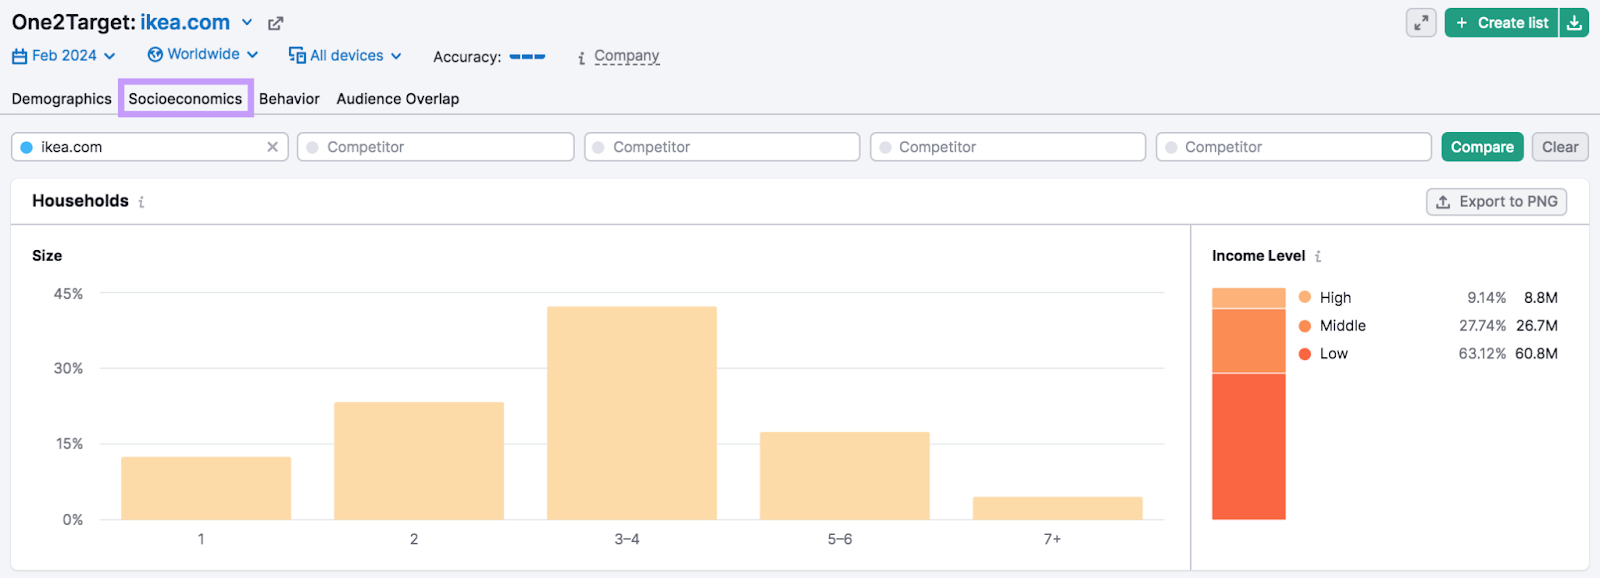Click the first Competitor input field
Screen dimensions: 1600x578
pyautogui.click(x=436, y=147)
